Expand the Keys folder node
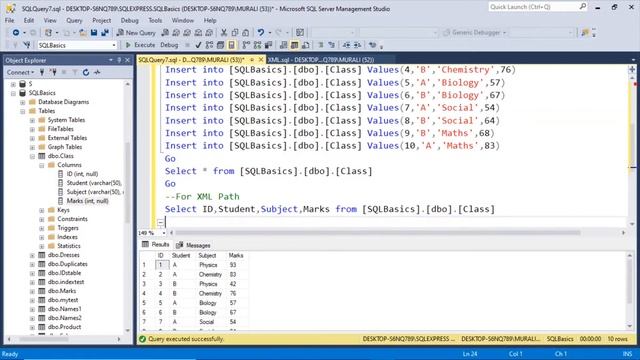 pos(42,210)
